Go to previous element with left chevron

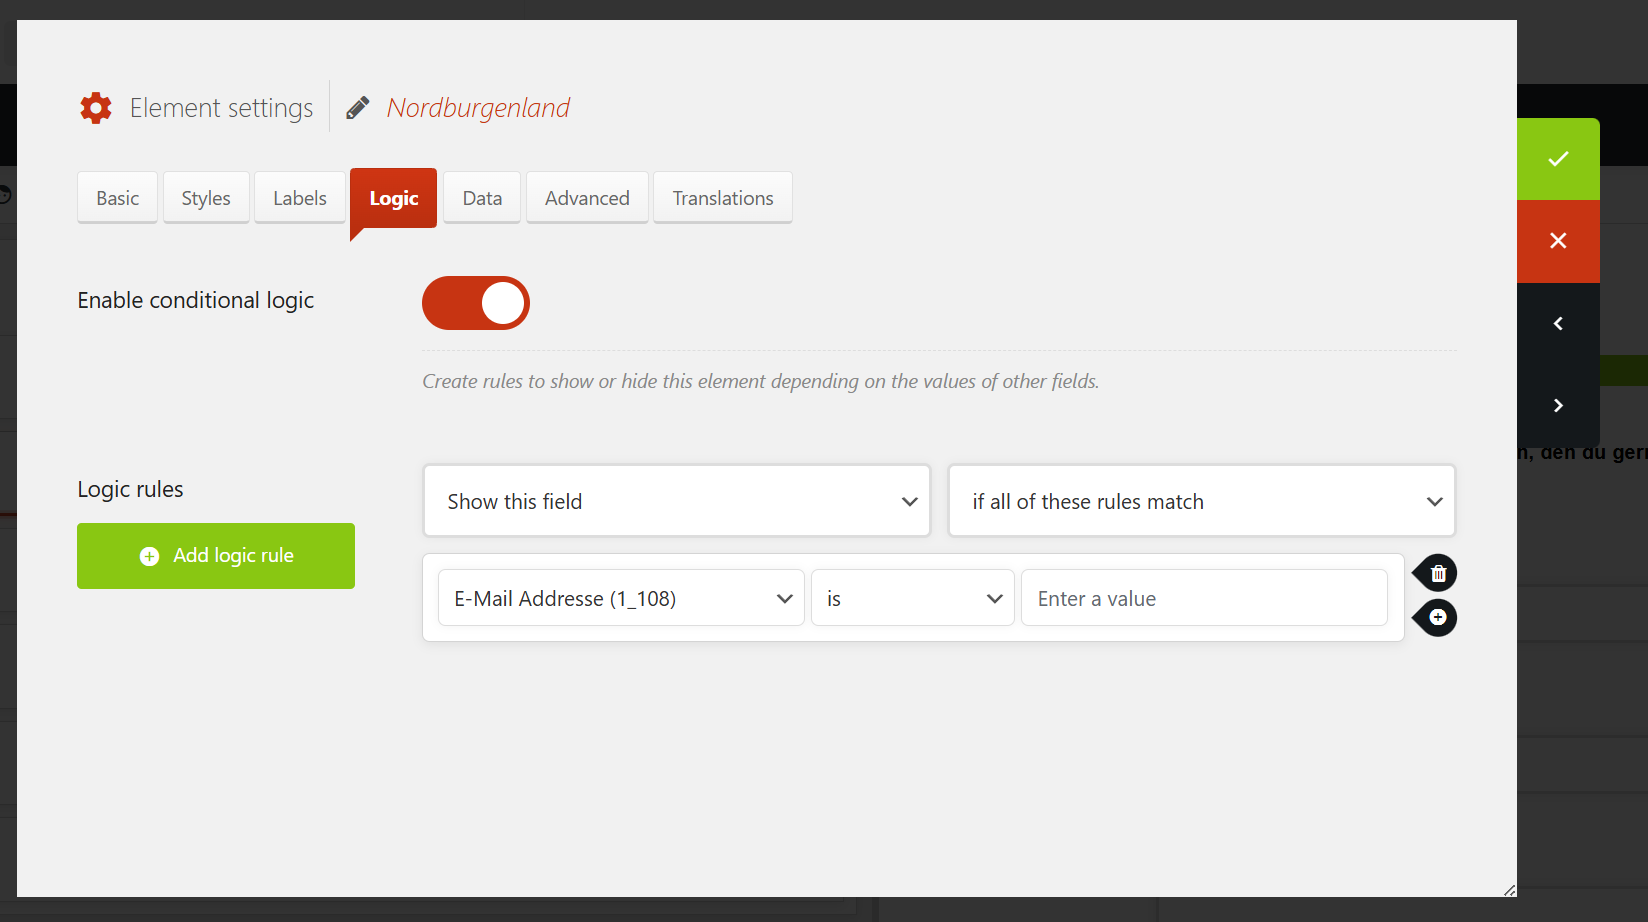click(1557, 323)
